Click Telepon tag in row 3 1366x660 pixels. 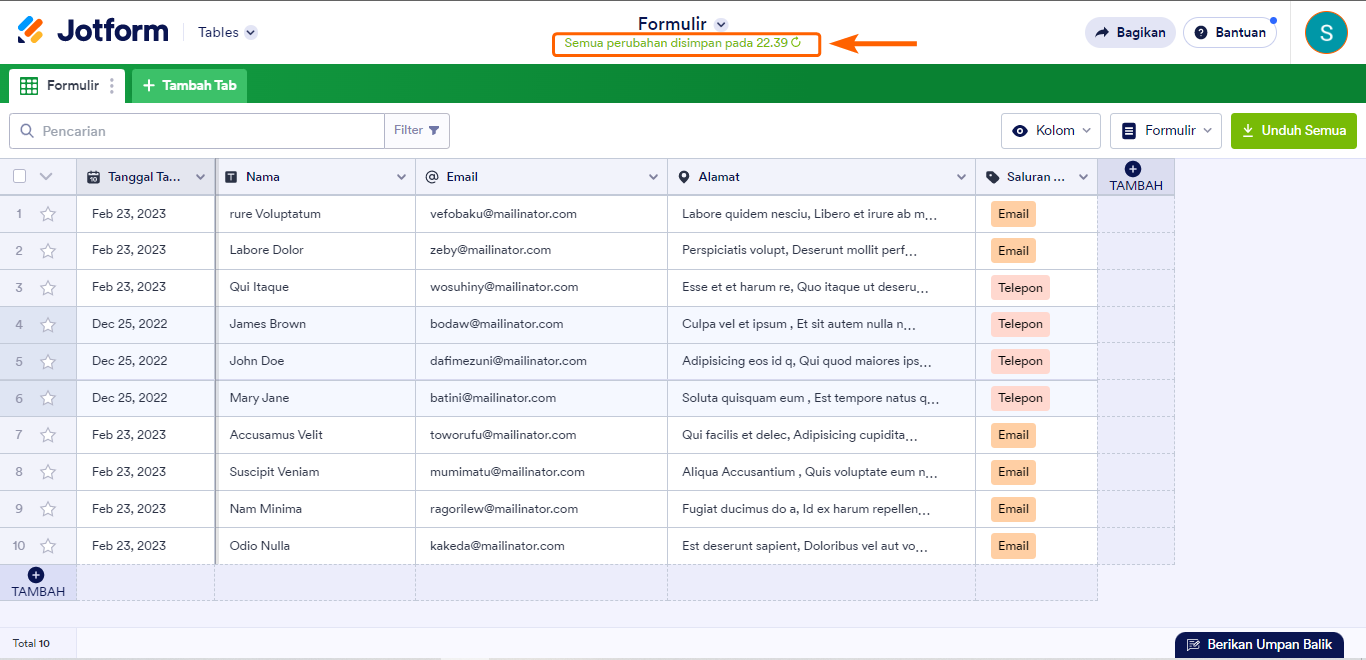coord(1020,288)
